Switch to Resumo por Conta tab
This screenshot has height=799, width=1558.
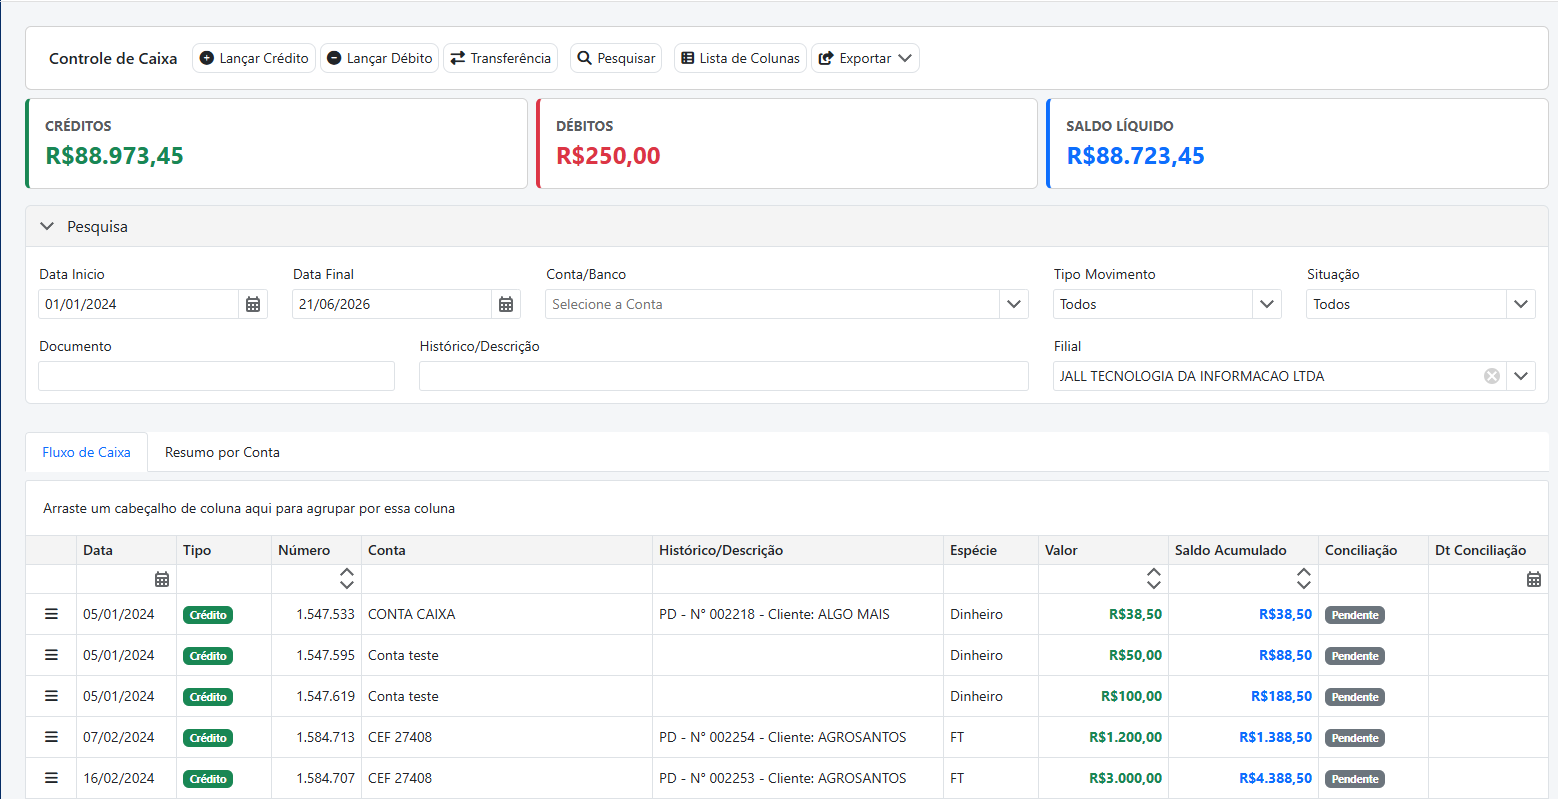[x=222, y=452]
